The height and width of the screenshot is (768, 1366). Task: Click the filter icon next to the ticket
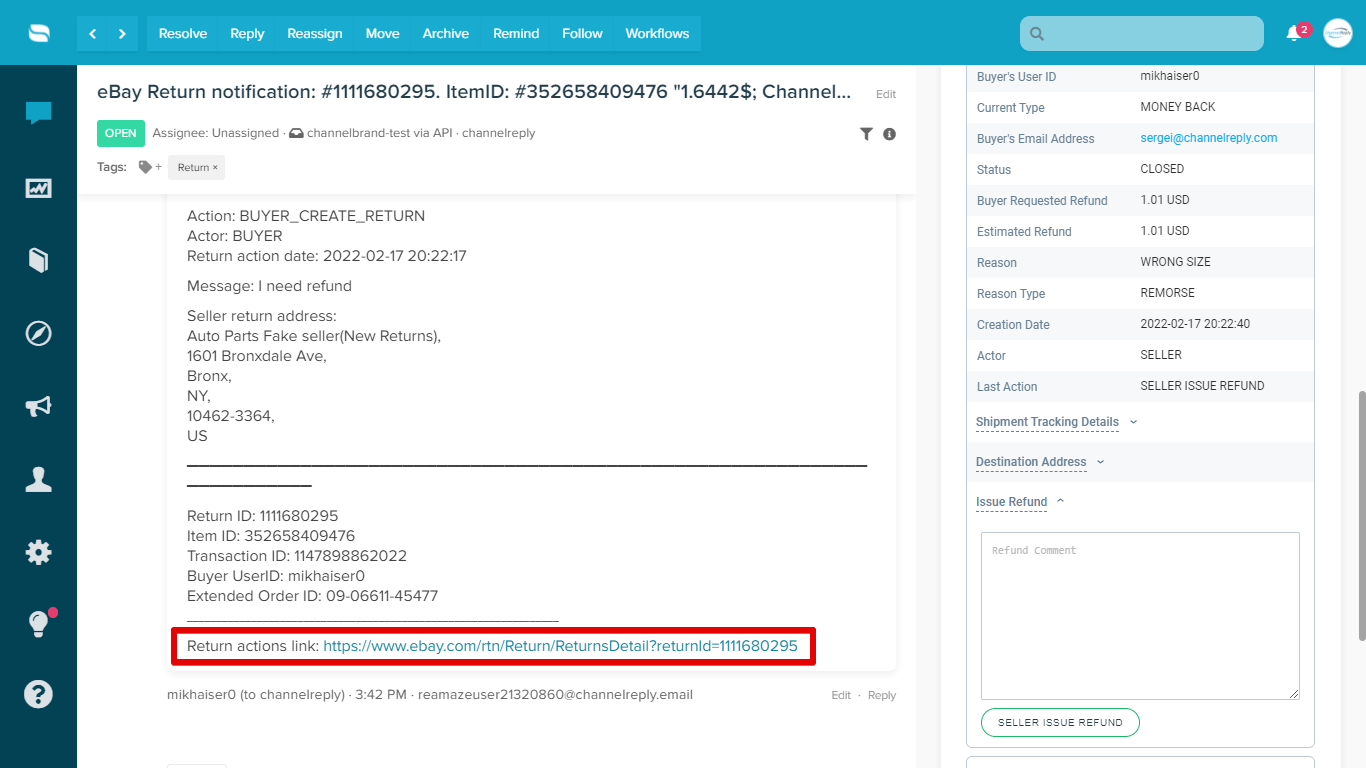[866, 133]
